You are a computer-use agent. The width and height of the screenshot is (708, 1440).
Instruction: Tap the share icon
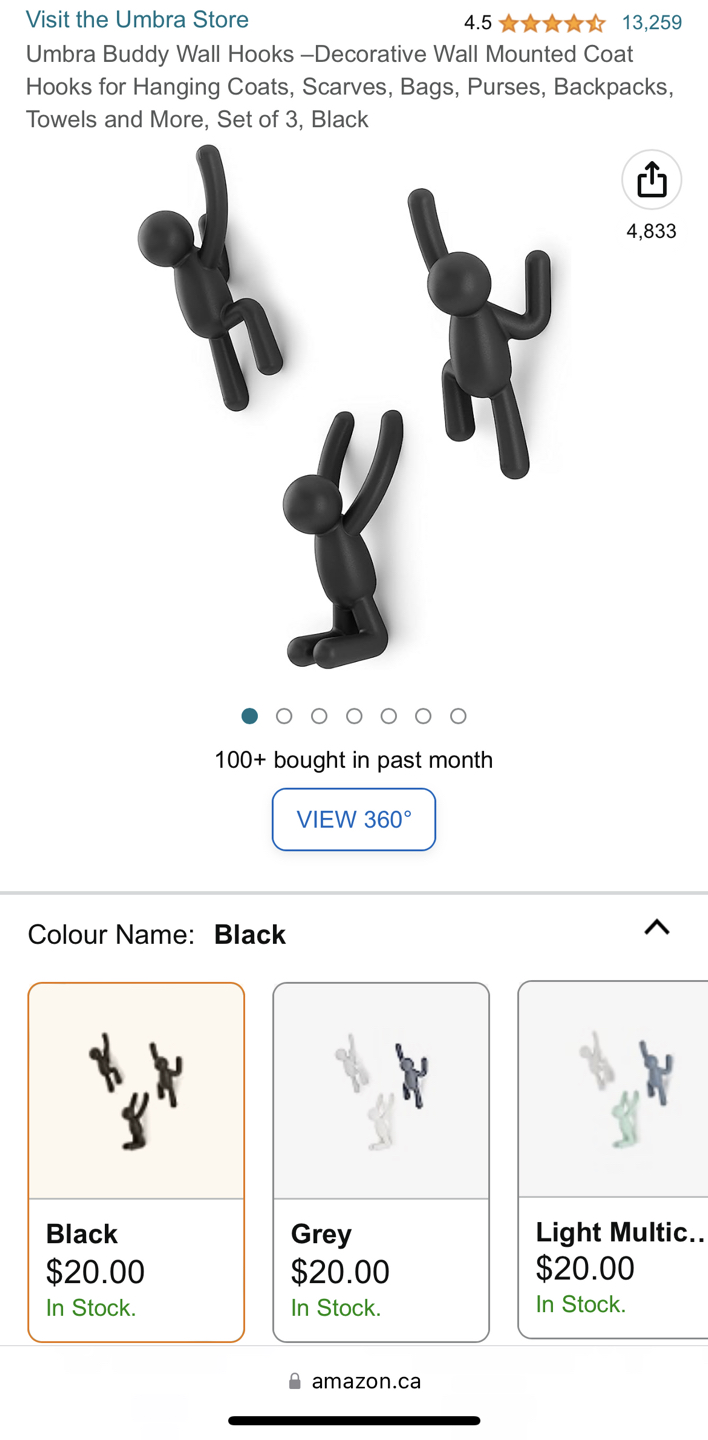coord(652,180)
